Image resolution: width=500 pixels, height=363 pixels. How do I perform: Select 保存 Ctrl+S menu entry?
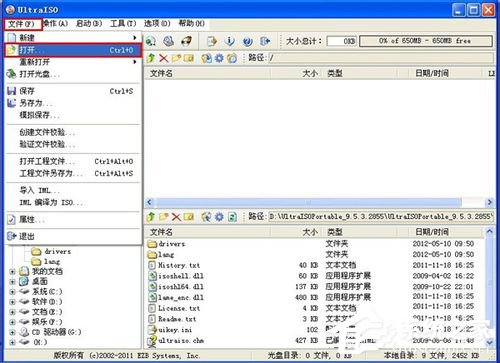[x=73, y=91]
